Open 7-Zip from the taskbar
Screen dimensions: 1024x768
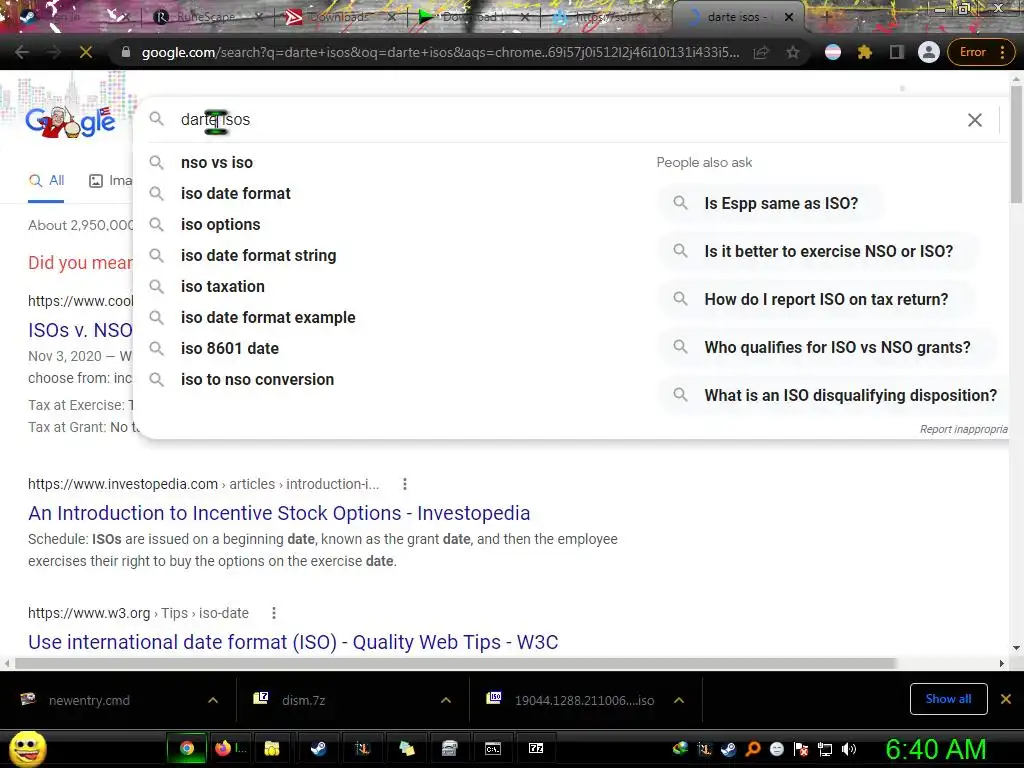536,748
